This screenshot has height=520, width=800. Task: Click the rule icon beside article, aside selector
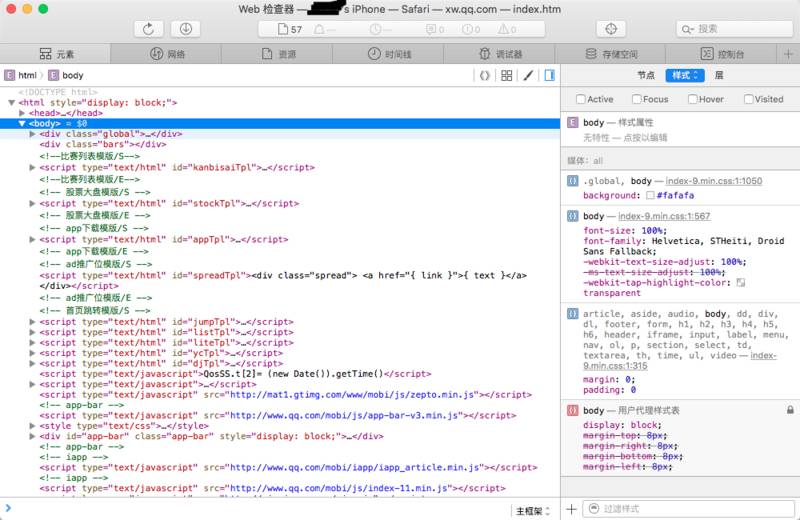573,313
